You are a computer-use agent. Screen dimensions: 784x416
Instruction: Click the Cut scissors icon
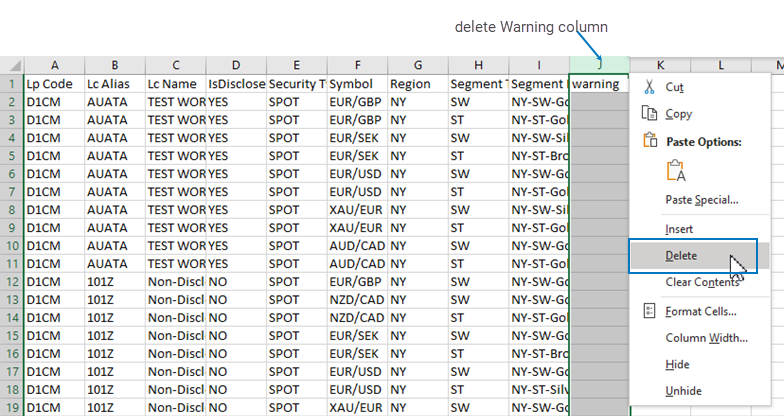650,87
